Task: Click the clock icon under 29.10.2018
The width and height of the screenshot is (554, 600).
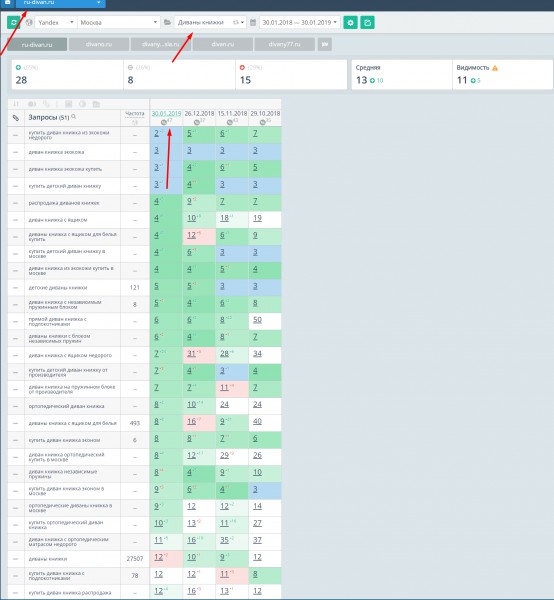Action: point(262,122)
